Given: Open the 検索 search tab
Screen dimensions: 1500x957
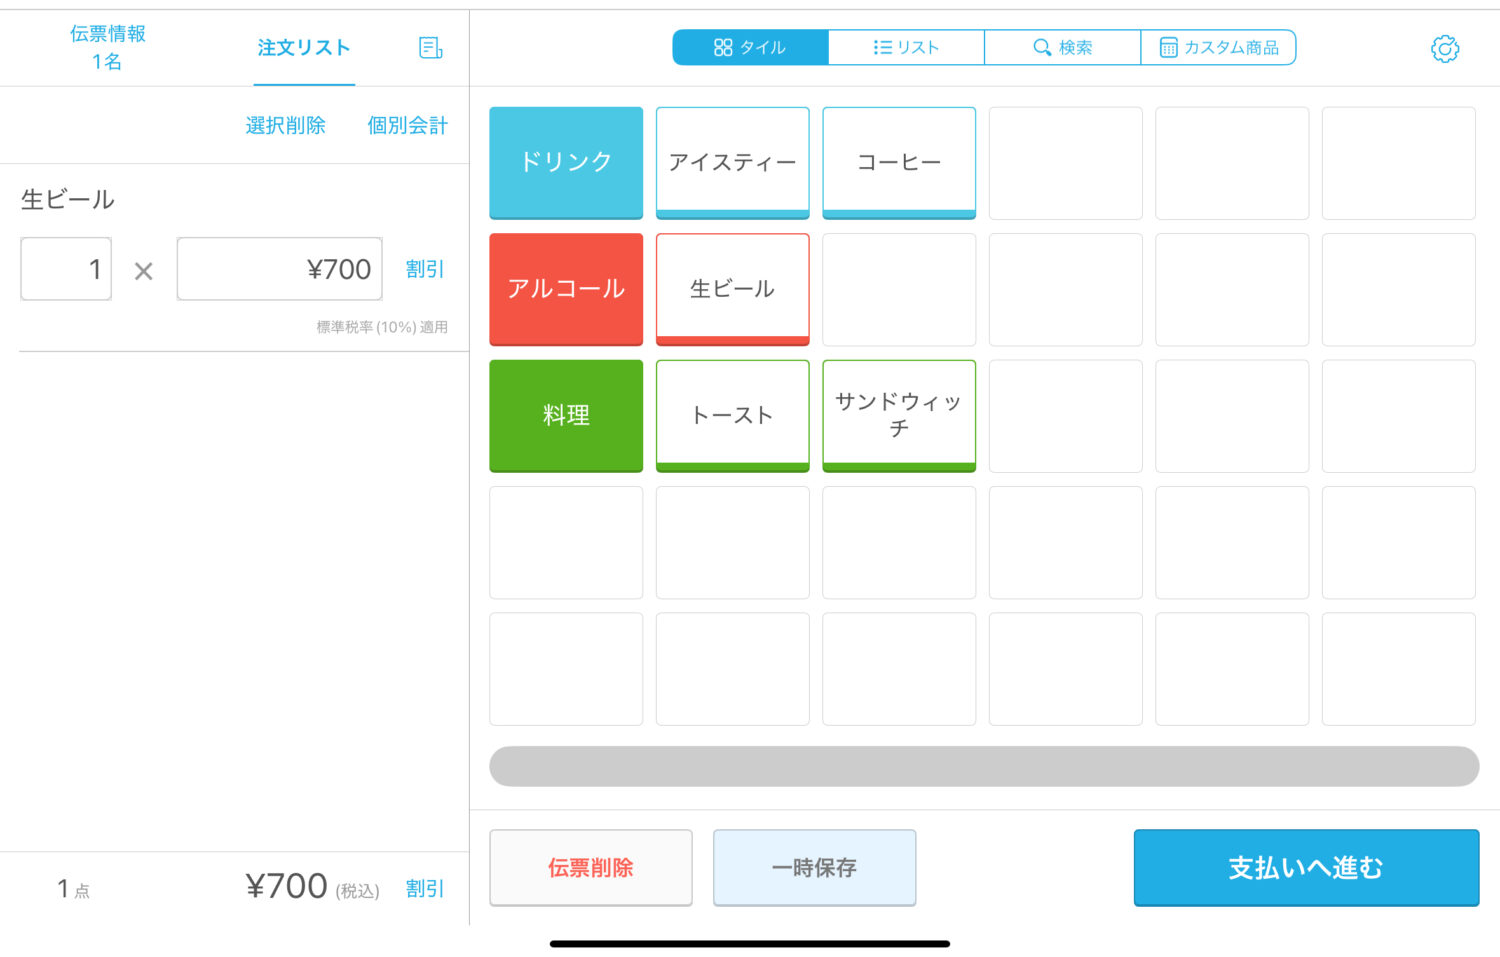Looking at the screenshot, I should [1062, 47].
